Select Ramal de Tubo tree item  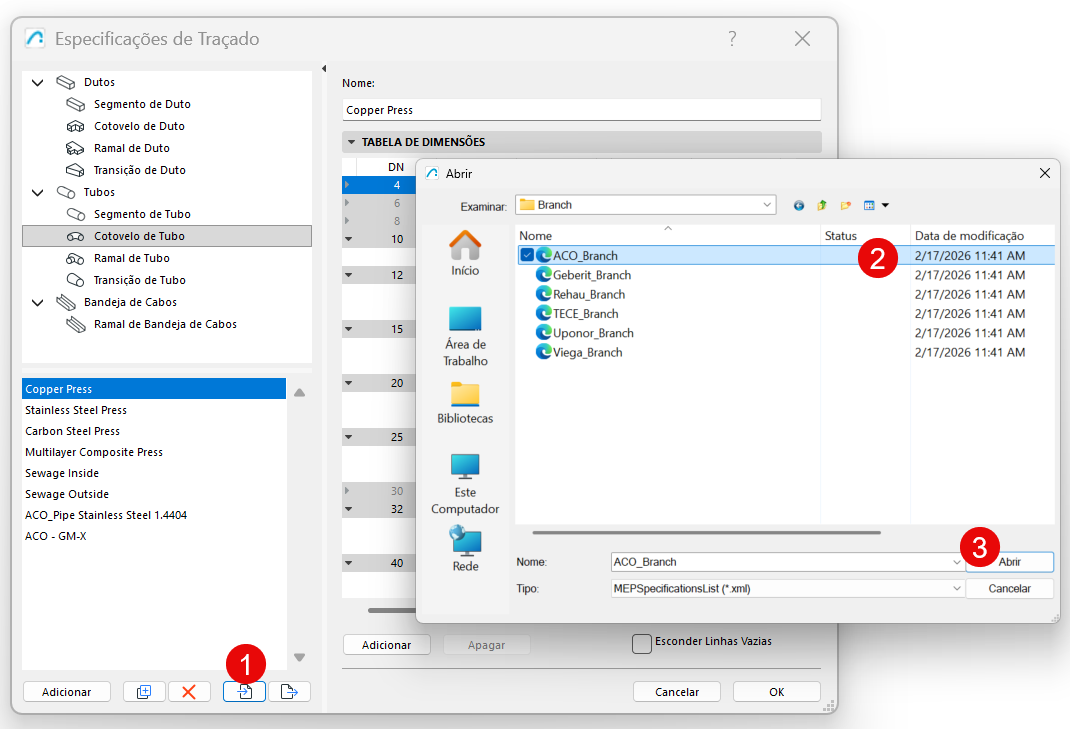[x=132, y=258]
